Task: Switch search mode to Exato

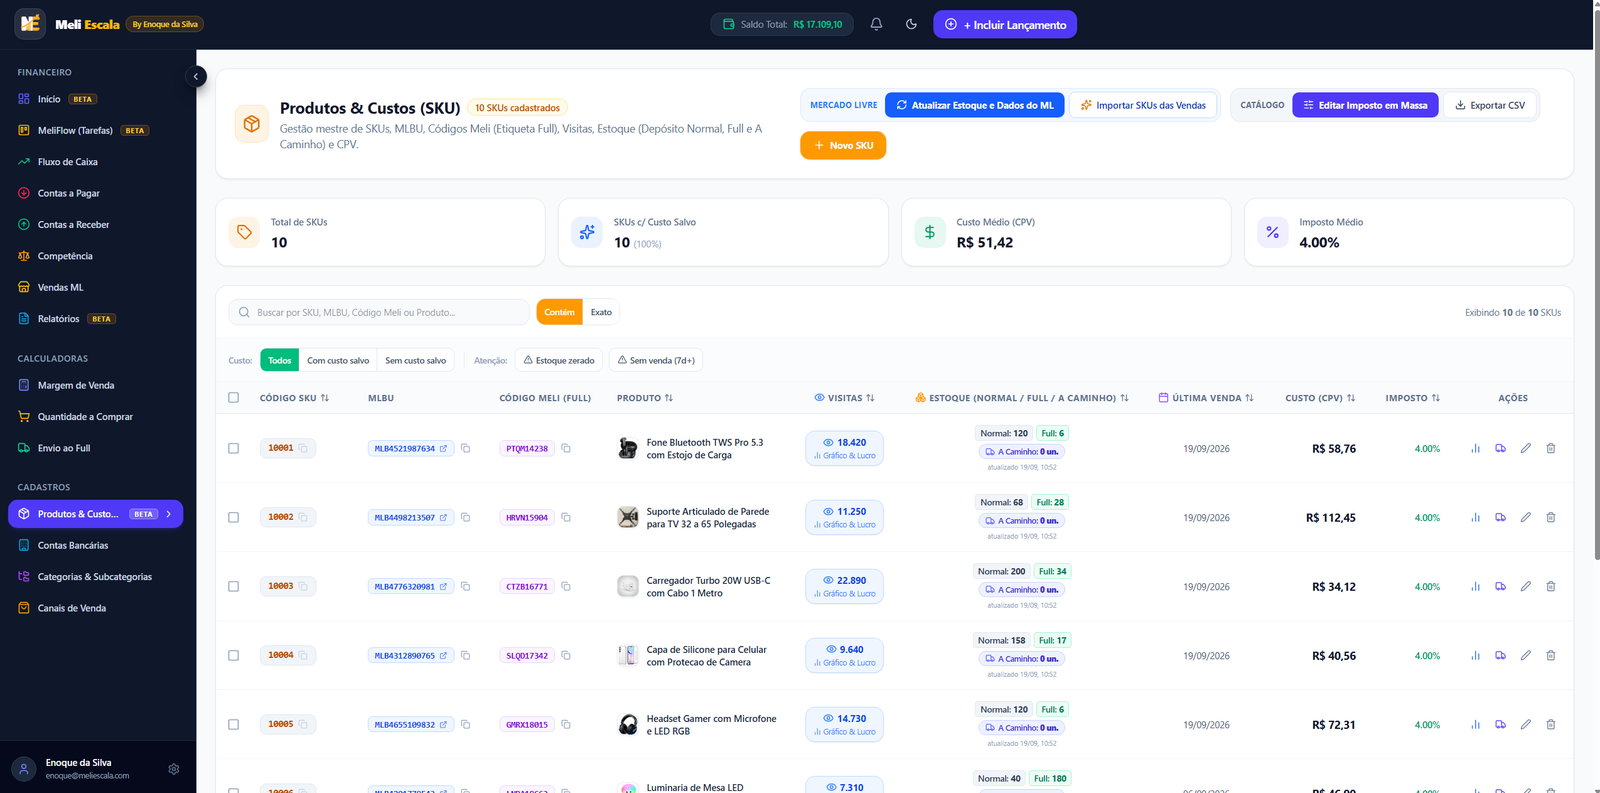Action: 601,312
